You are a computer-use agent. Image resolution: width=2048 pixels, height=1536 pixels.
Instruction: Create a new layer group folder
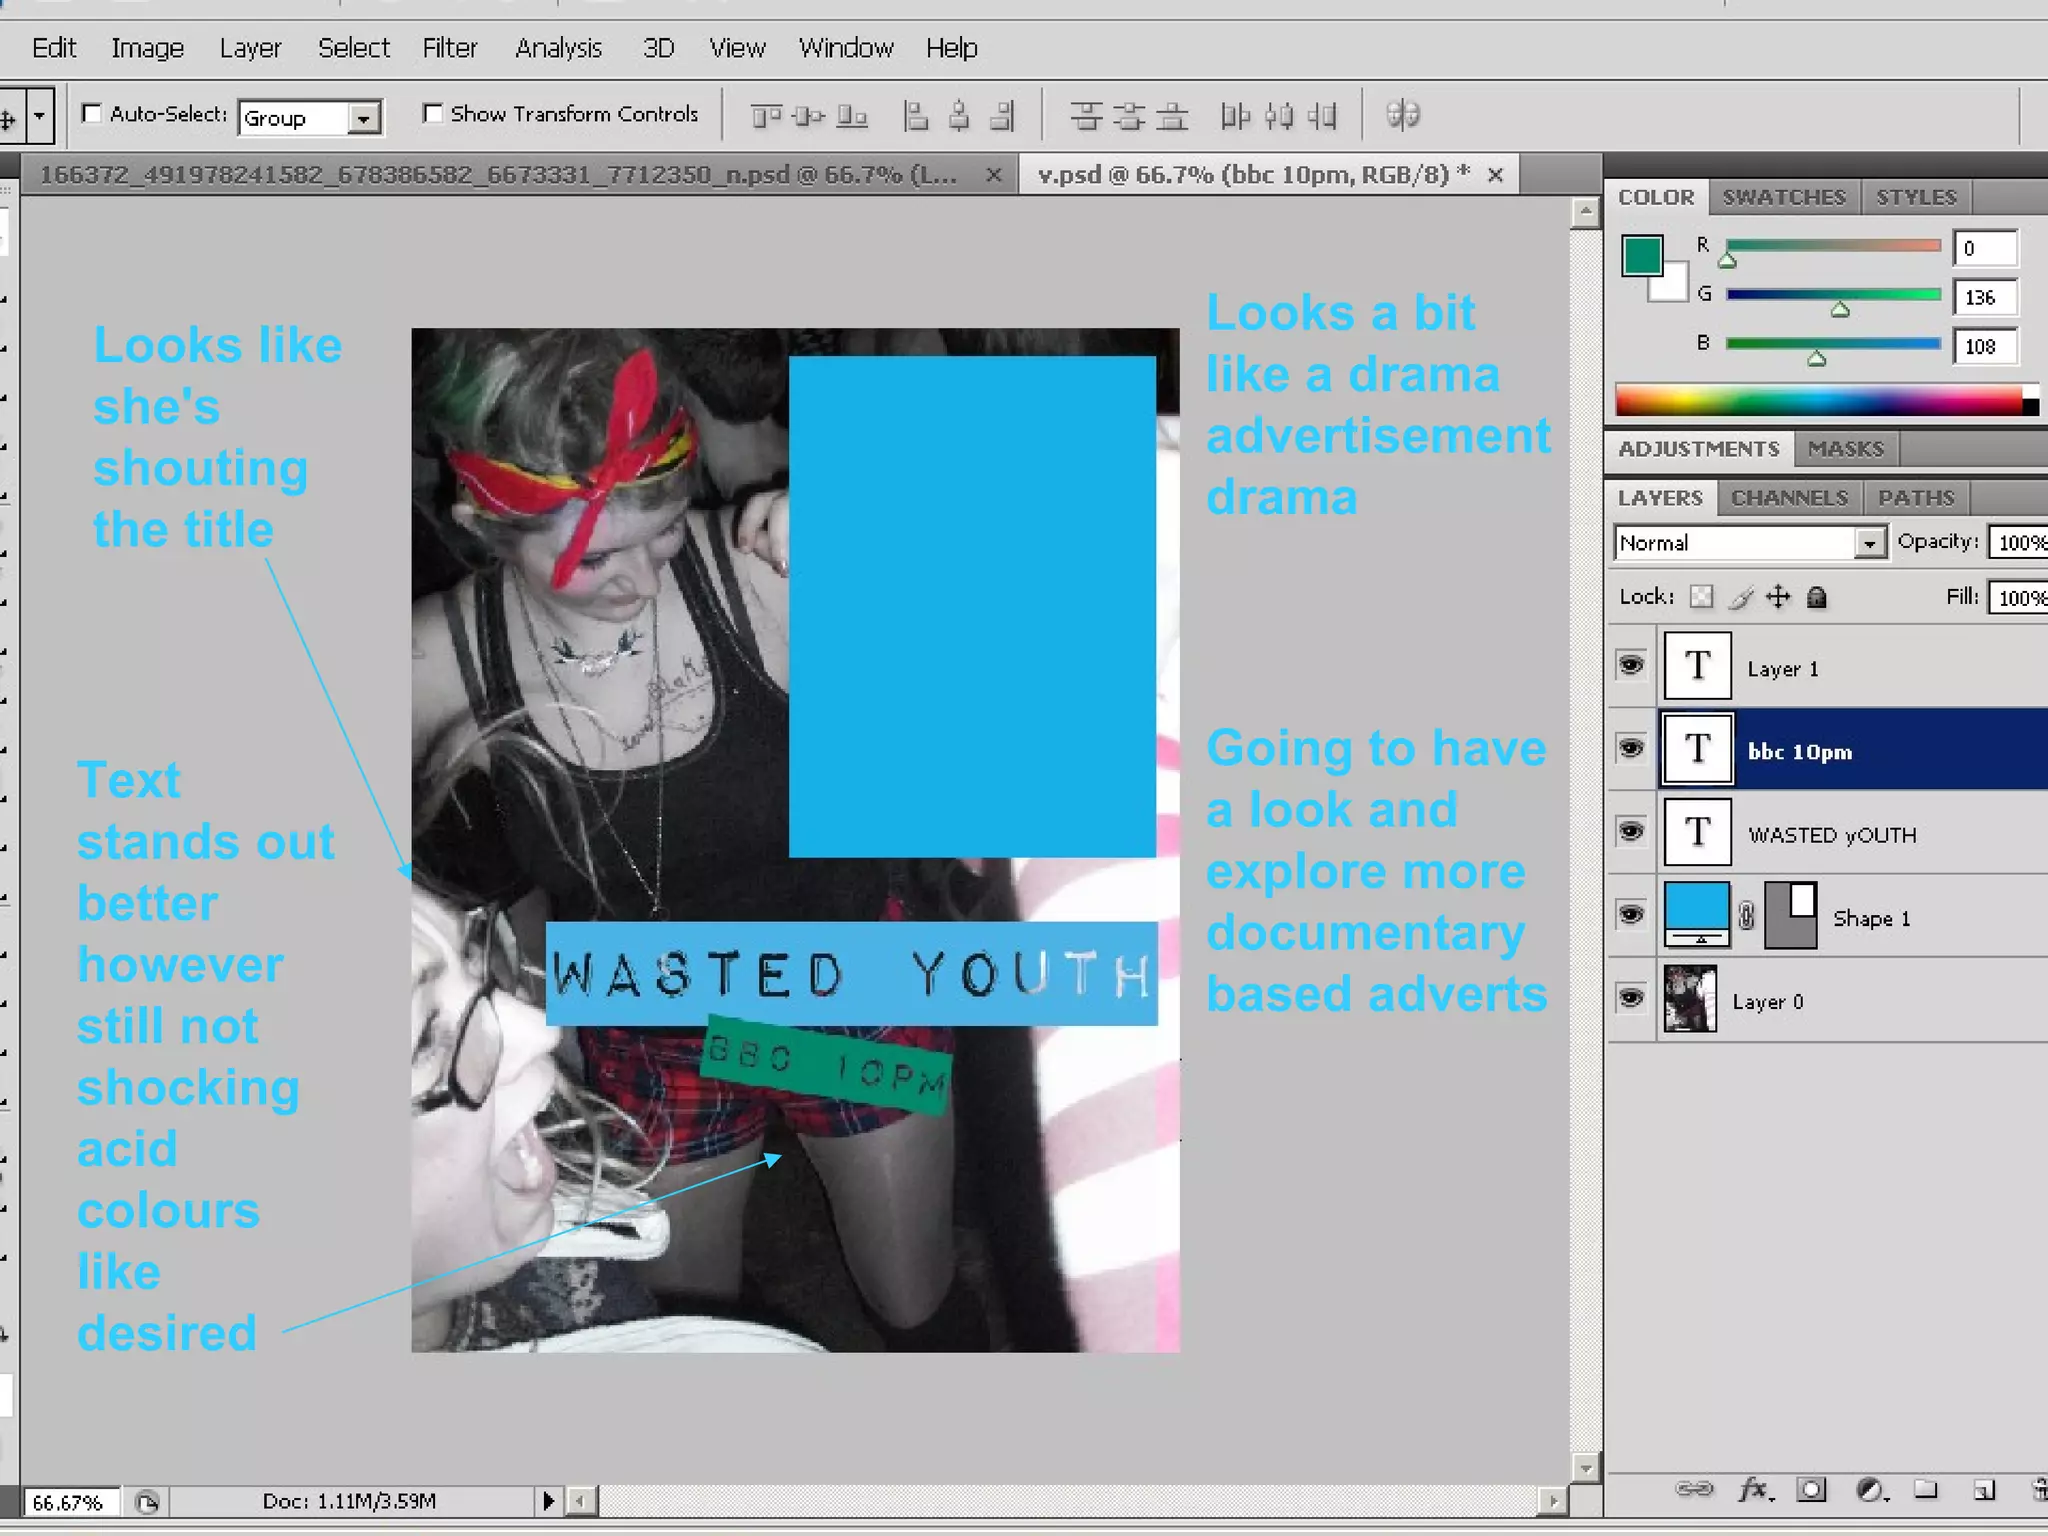(1926, 1490)
